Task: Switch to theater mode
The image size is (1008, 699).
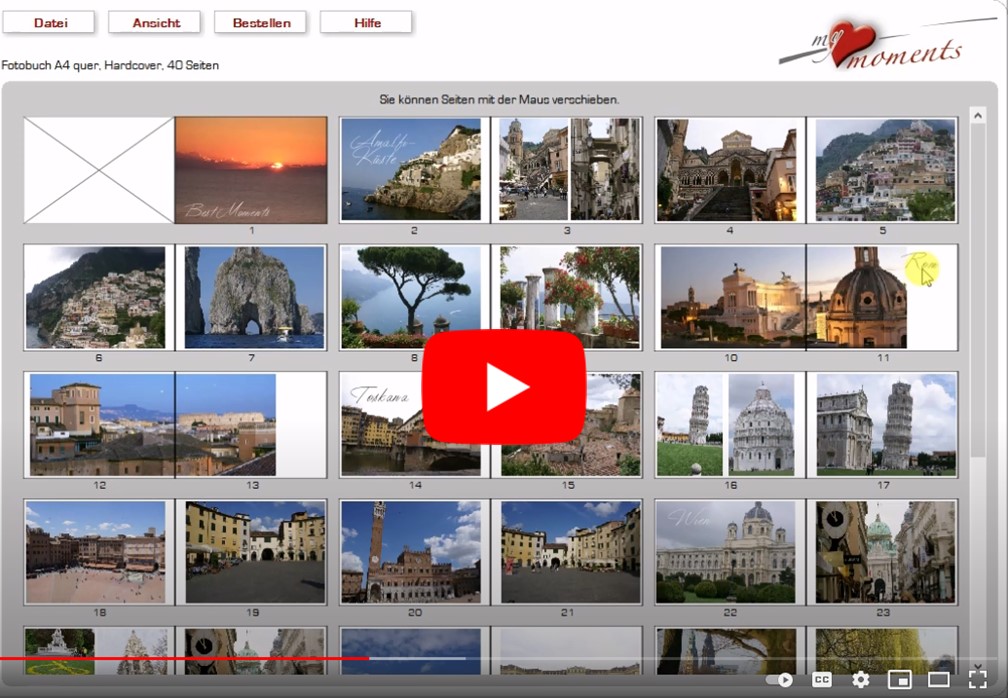Action: pos(938,680)
